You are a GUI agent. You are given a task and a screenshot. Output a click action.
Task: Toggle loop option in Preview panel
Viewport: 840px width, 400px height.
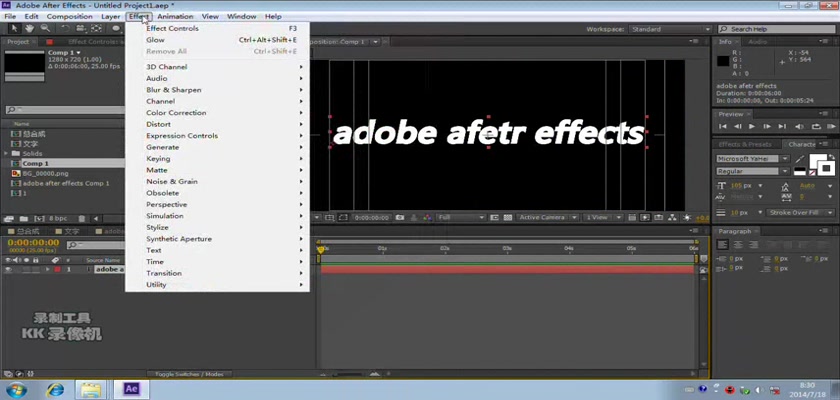point(816,126)
